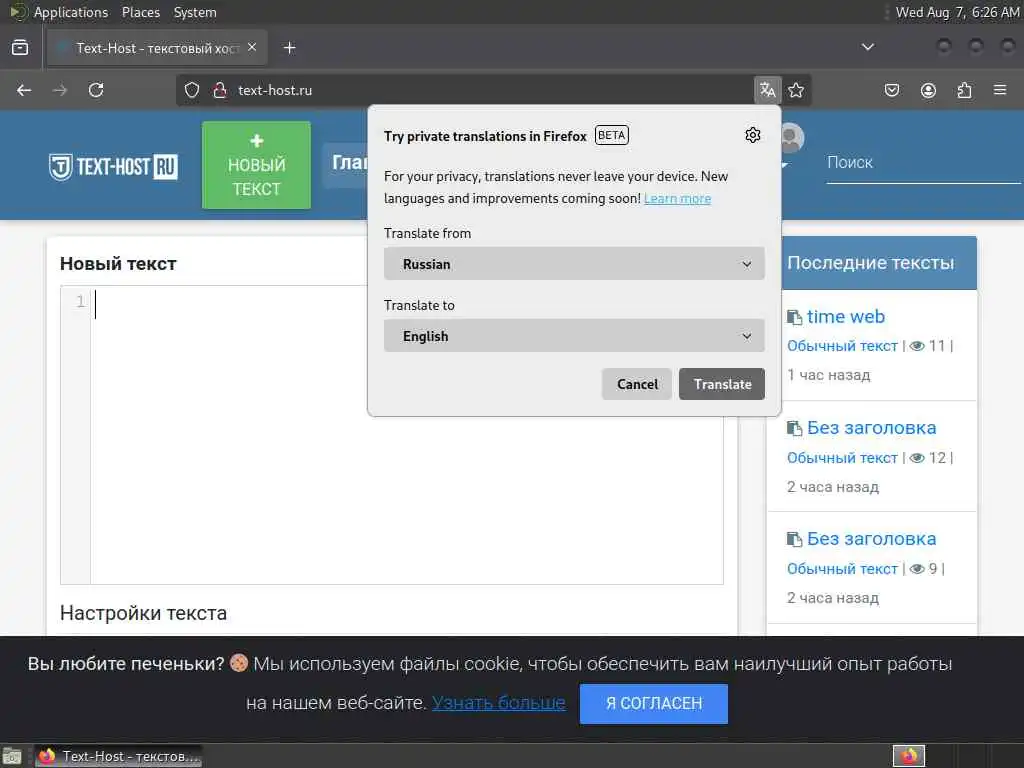This screenshot has height=768, width=1024.
Task: Open the Firefox hamburger menu
Action: coord(1000,90)
